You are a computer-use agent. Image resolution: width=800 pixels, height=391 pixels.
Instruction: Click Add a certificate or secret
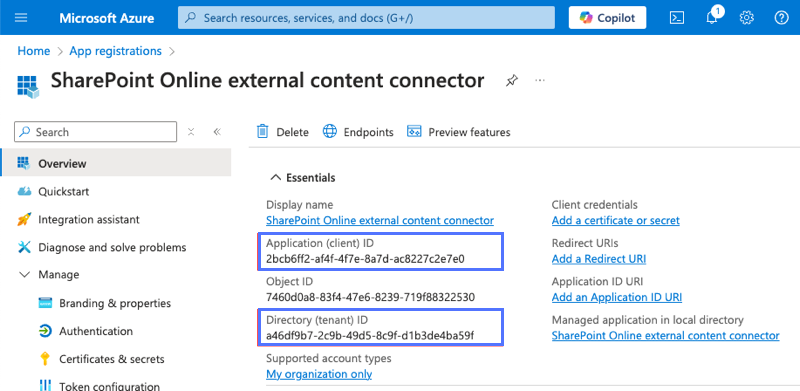616,221
